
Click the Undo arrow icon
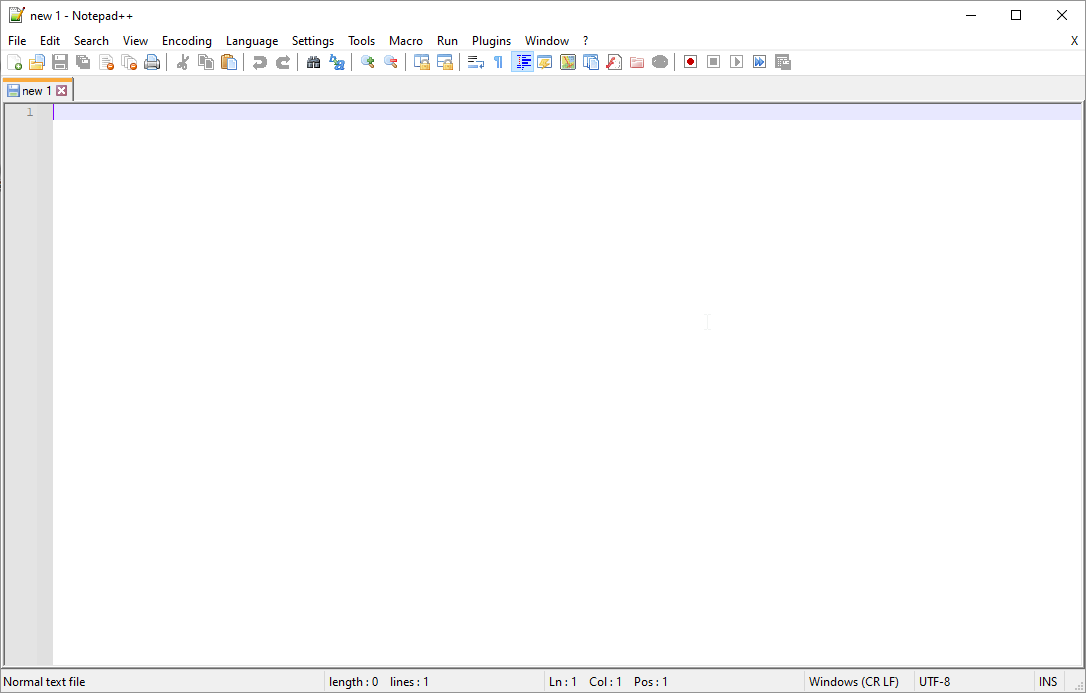[x=259, y=61]
